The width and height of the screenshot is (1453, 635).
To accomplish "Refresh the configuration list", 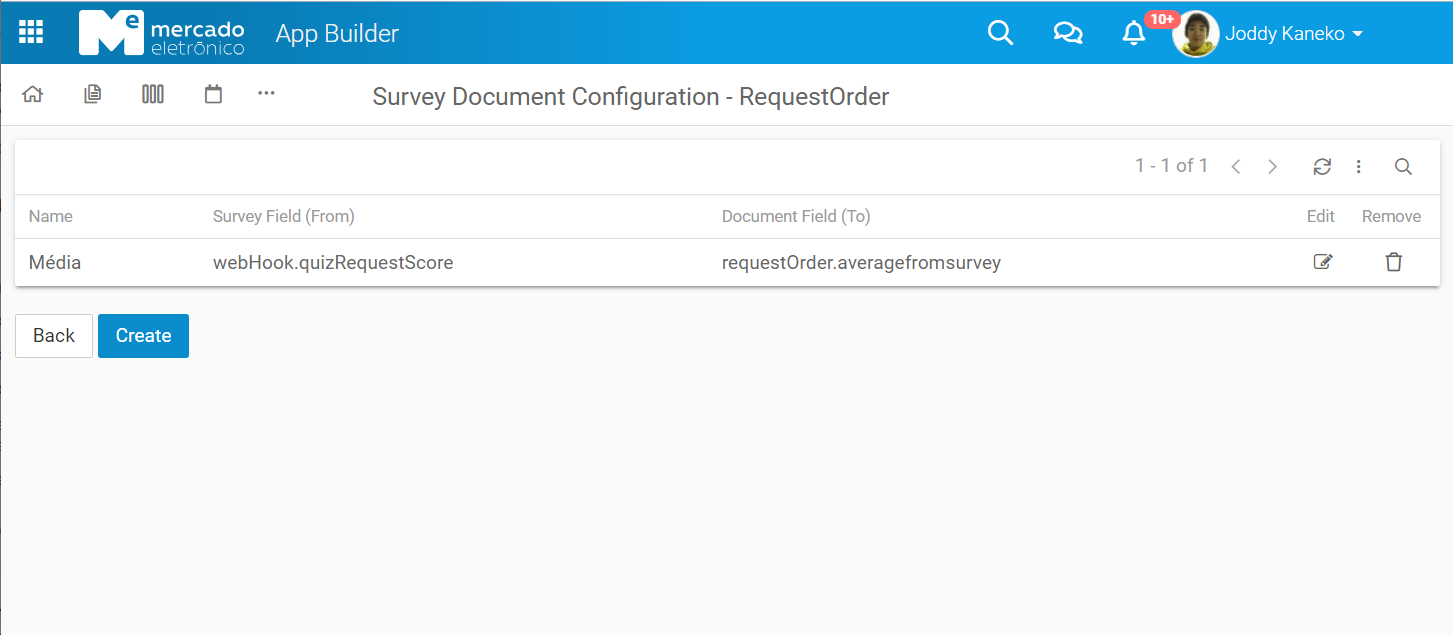I will [1322, 167].
